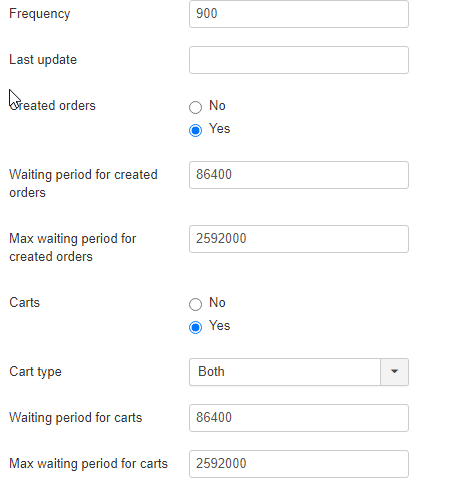Click the Frequency input field
Viewport: 457px width, 488px height.
point(299,14)
